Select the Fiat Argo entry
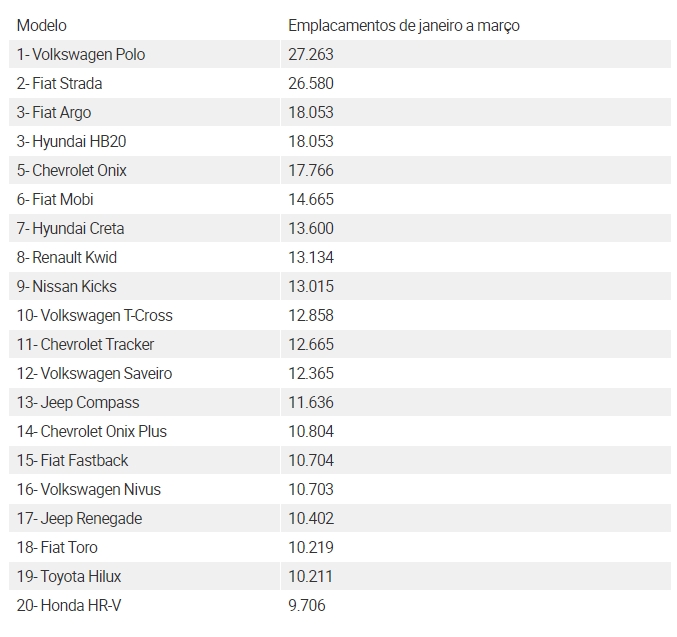The height and width of the screenshot is (637, 677). click(x=55, y=112)
